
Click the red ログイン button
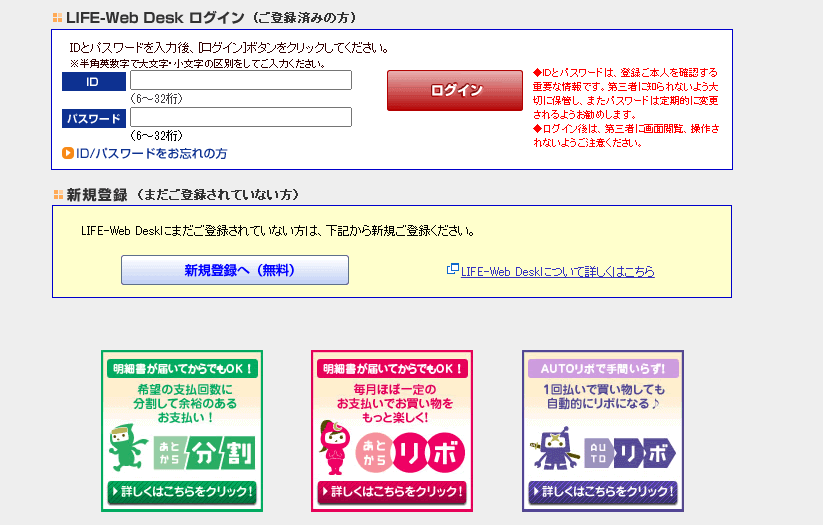click(x=455, y=90)
